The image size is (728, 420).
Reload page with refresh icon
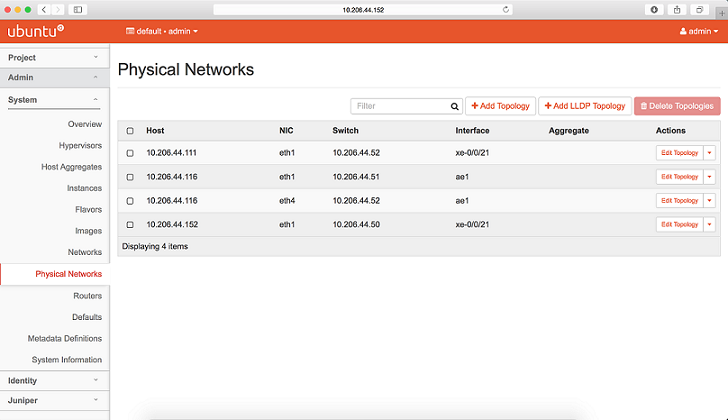pos(506,9)
